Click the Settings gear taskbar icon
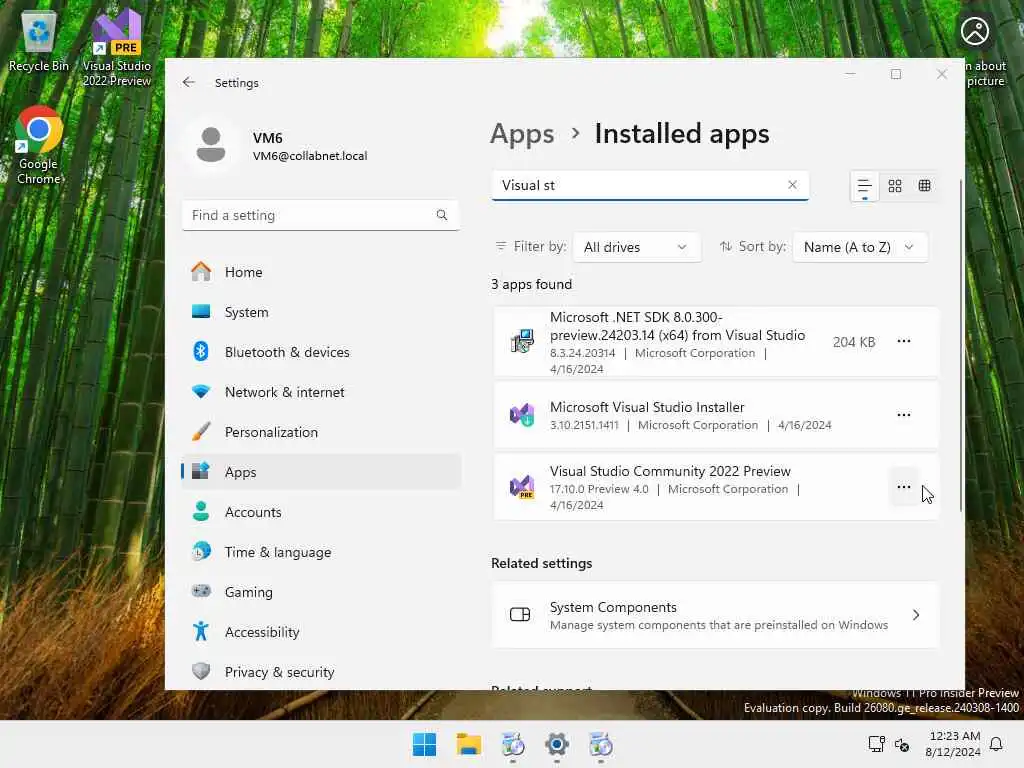The height and width of the screenshot is (768, 1024). (x=556, y=744)
